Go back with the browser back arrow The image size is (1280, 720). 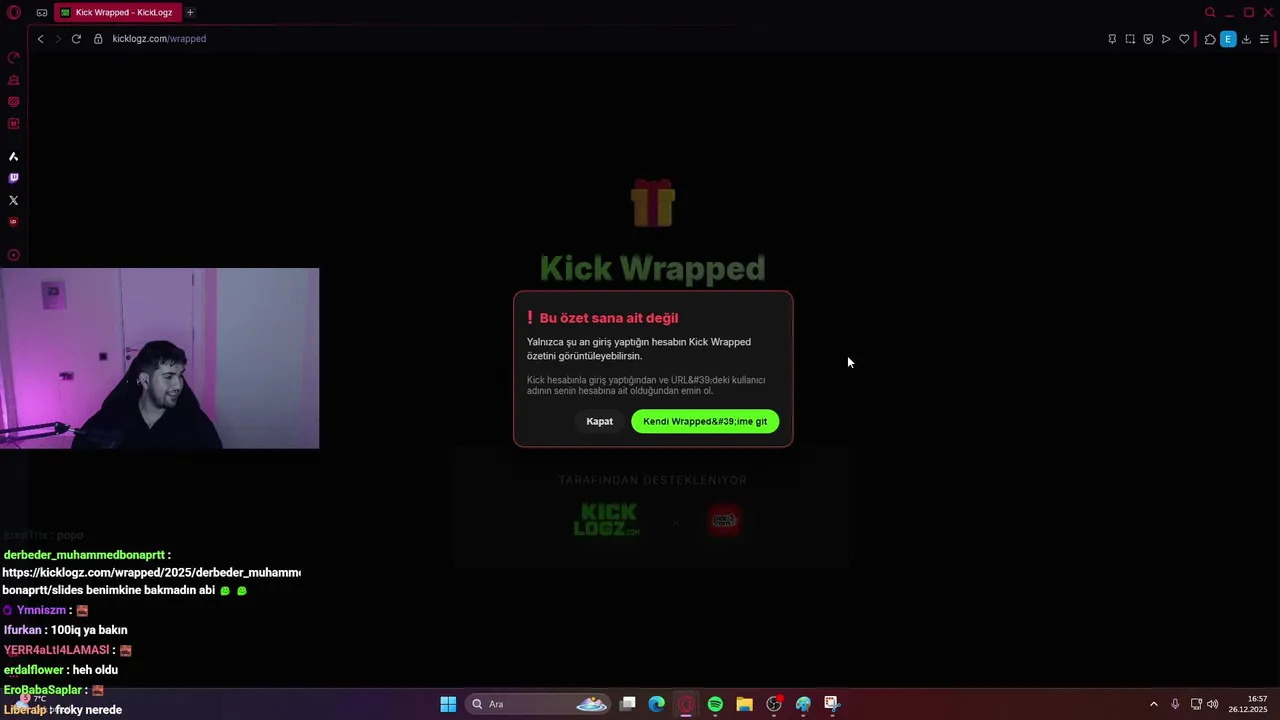click(40, 39)
